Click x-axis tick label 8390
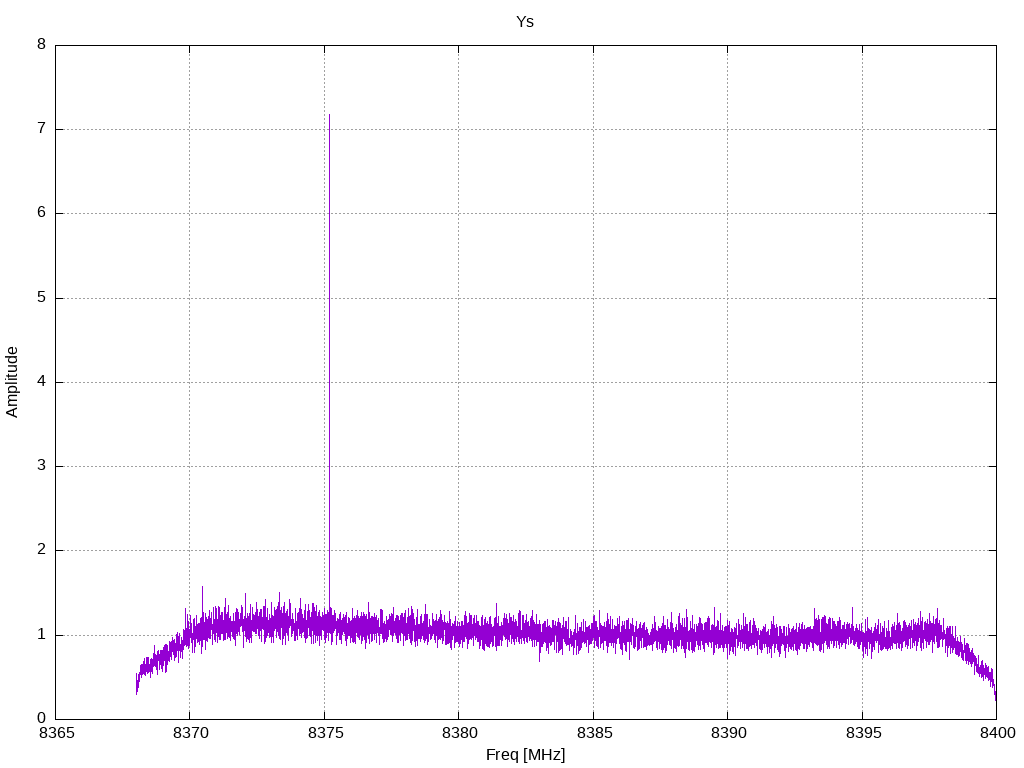Screen dimensions: 1024x768 [728, 733]
